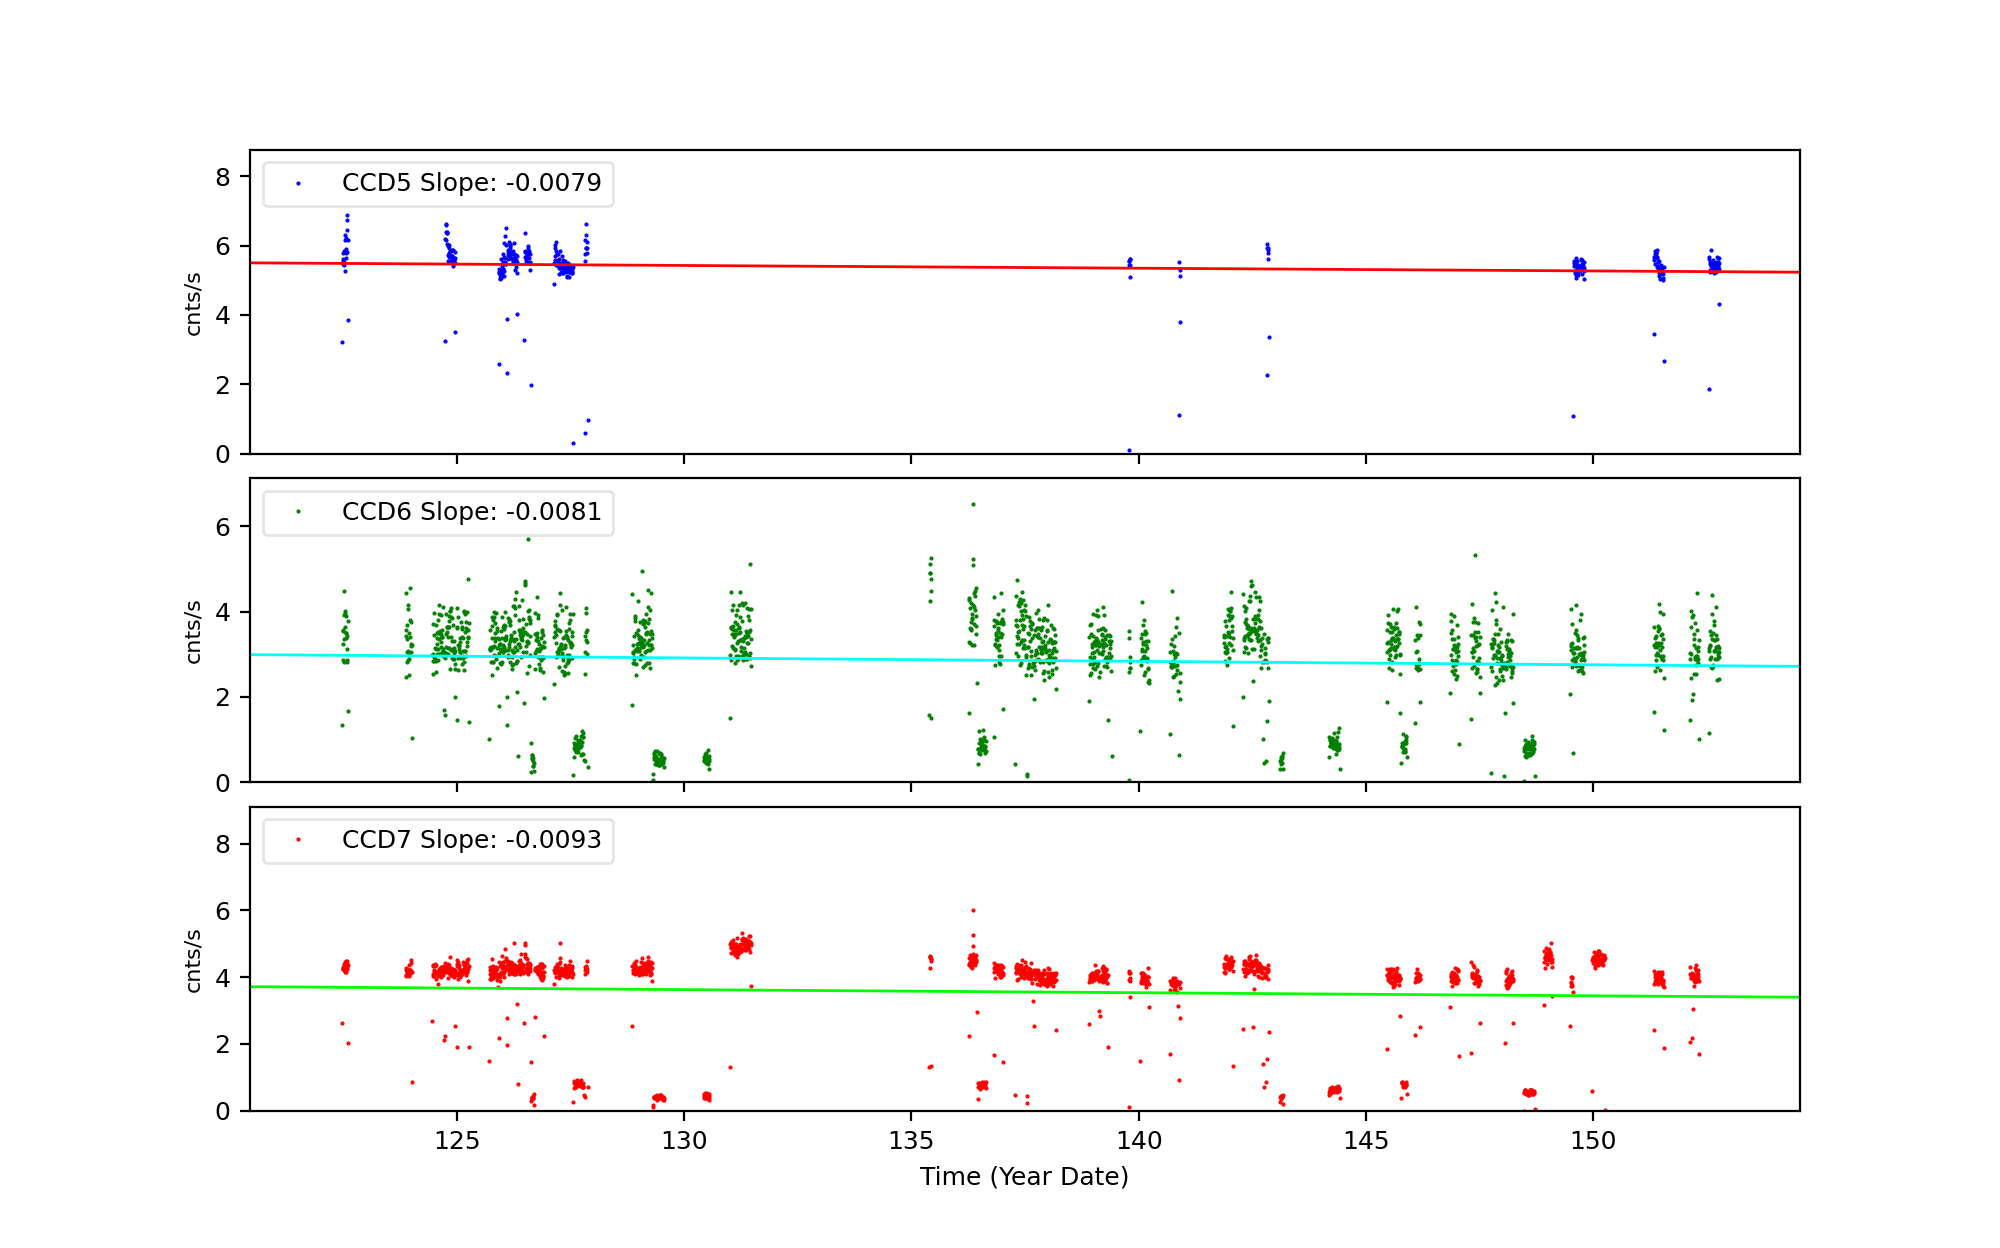The height and width of the screenshot is (1248, 2000).
Task: Click the cnts/s label of bottom plot
Action: click(194, 960)
